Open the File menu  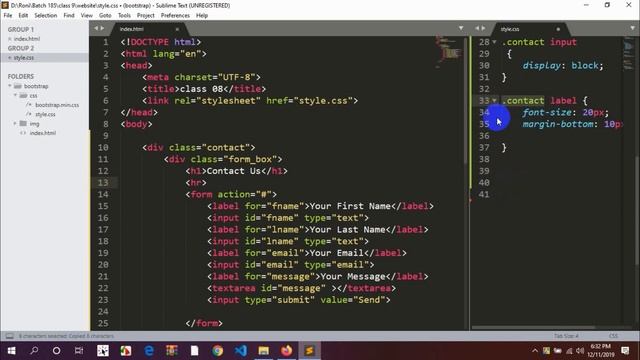pos(8,16)
